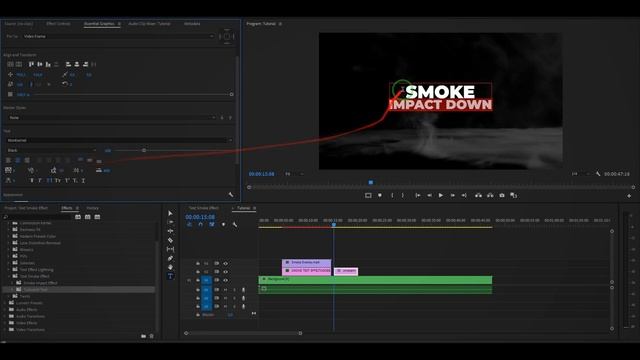Screen dimensions: 640x360
Task: Toggle All Caps text style
Action: 49,180
